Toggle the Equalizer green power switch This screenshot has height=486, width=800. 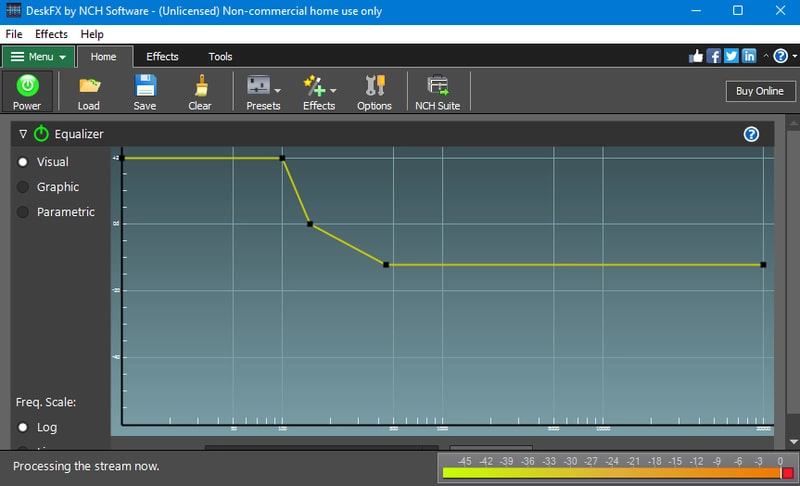(41, 134)
